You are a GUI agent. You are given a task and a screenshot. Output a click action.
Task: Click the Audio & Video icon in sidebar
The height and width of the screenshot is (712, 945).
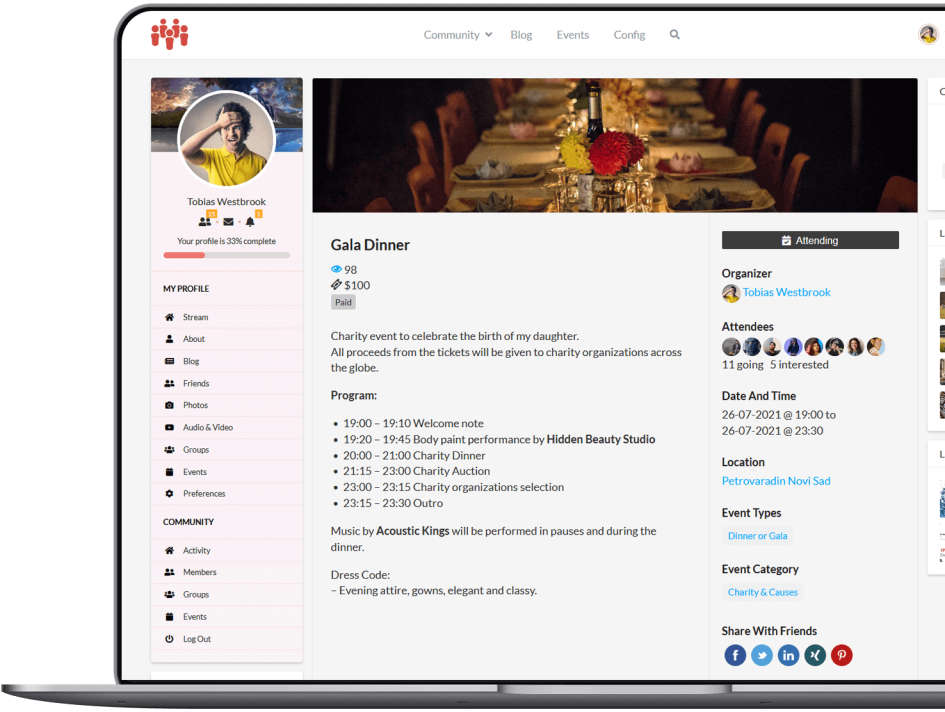(169, 427)
